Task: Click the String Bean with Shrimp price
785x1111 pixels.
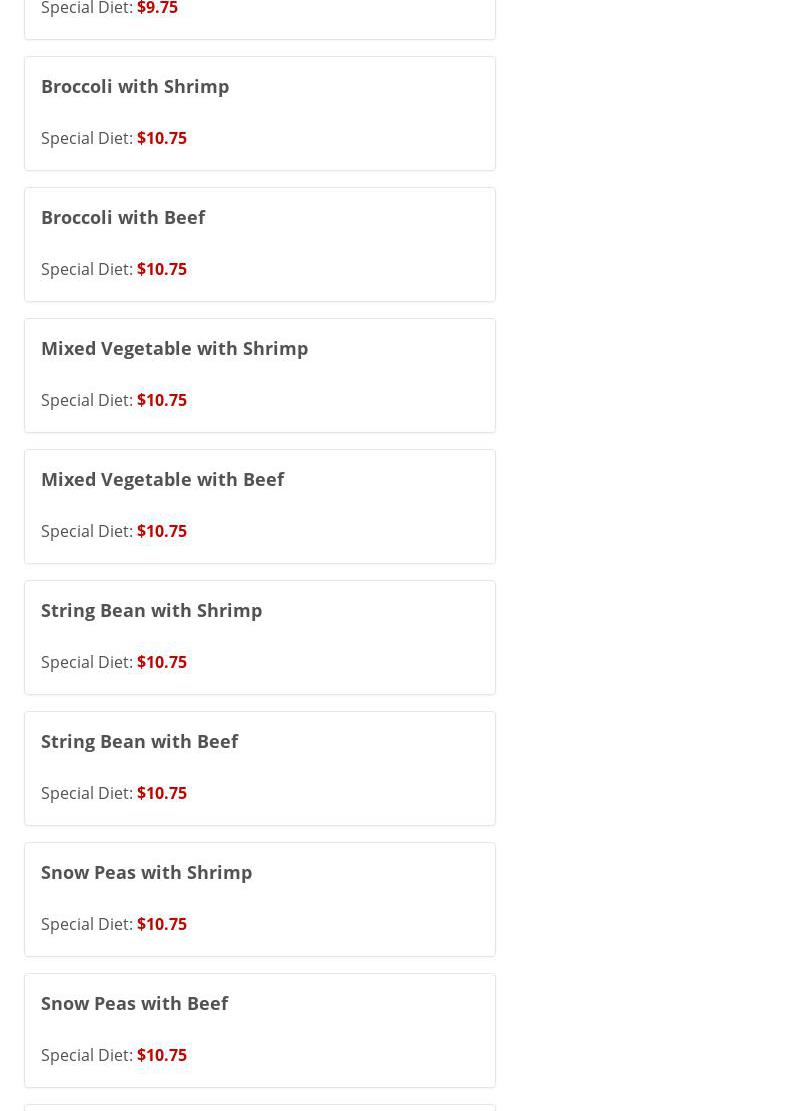Action: pyautogui.click(x=162, y=662)
